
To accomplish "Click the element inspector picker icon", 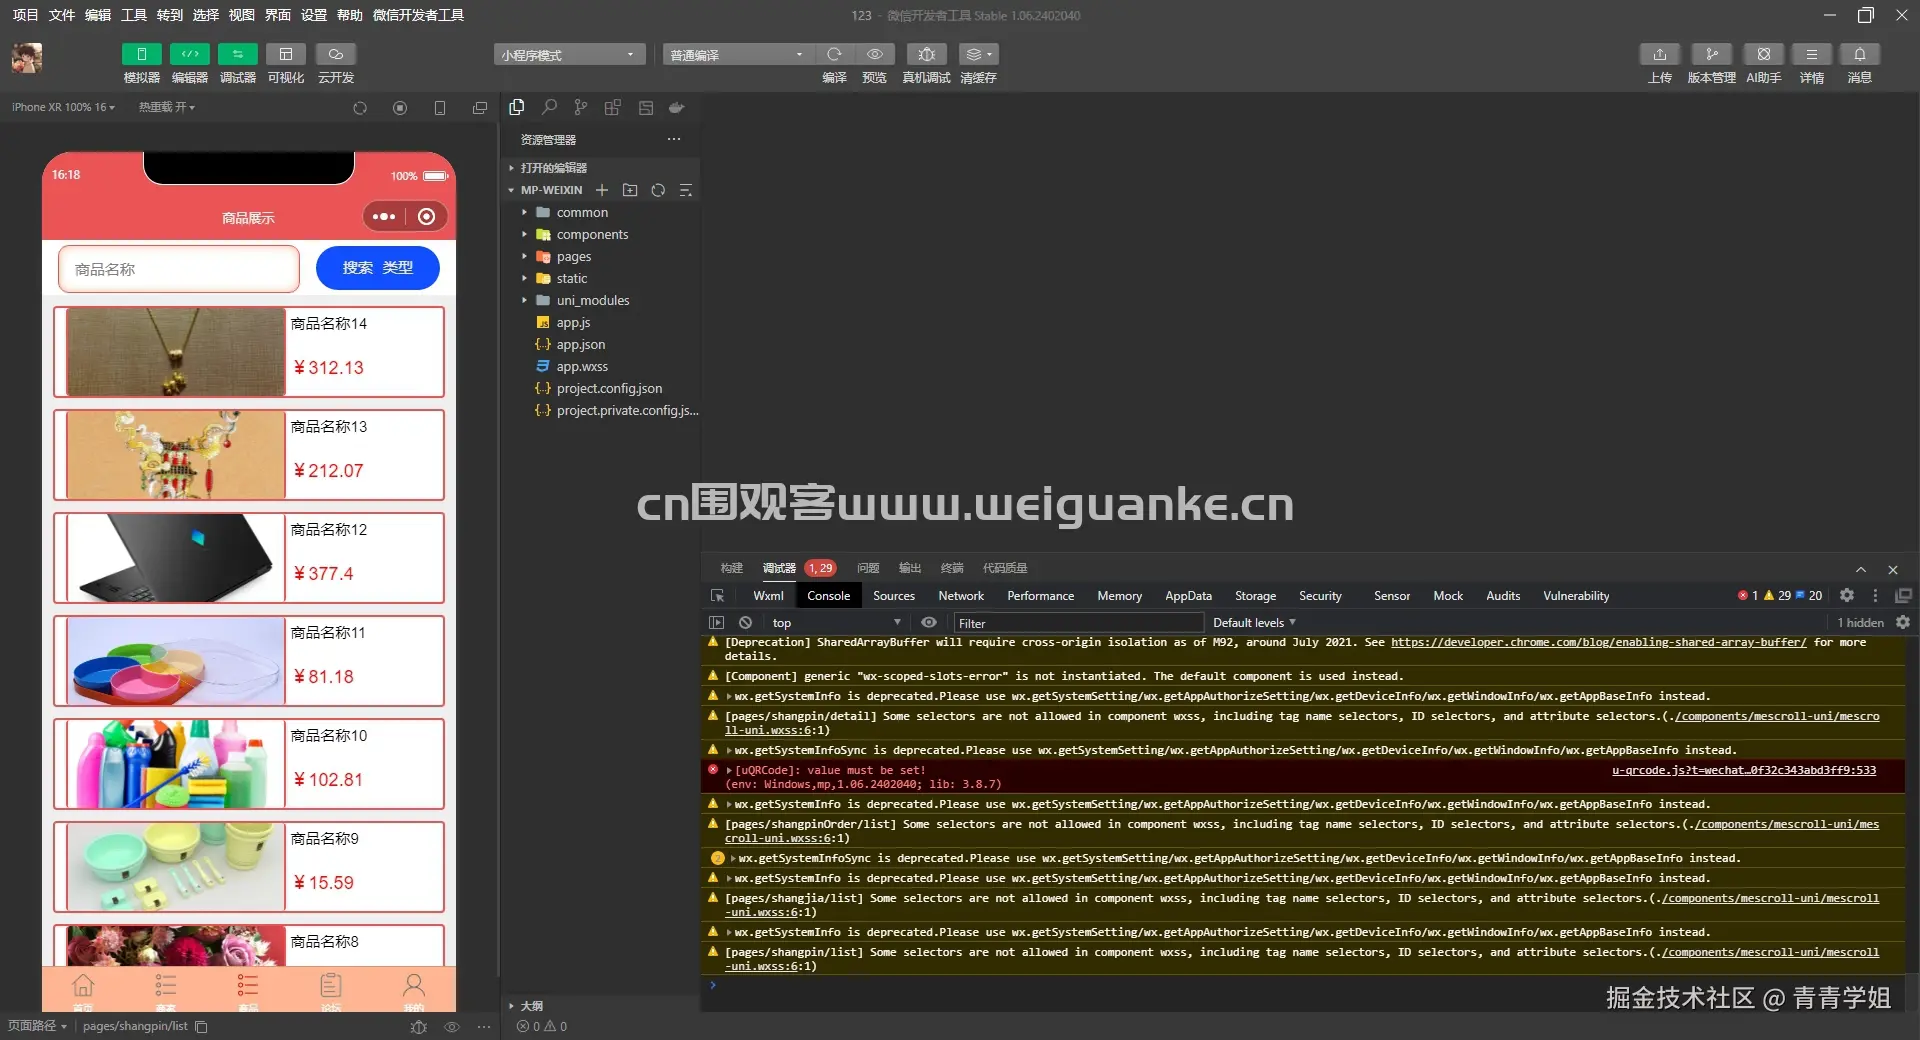I will coord(717,596).
